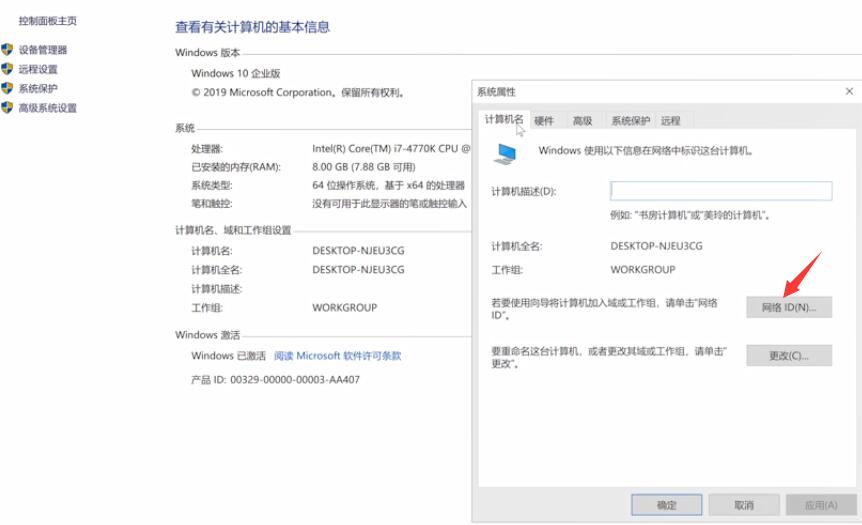862x525 pixels.
Task: Click DESKTOP-NJEU3CG beside 计算机全名 in the dialog
Action: 656,246
